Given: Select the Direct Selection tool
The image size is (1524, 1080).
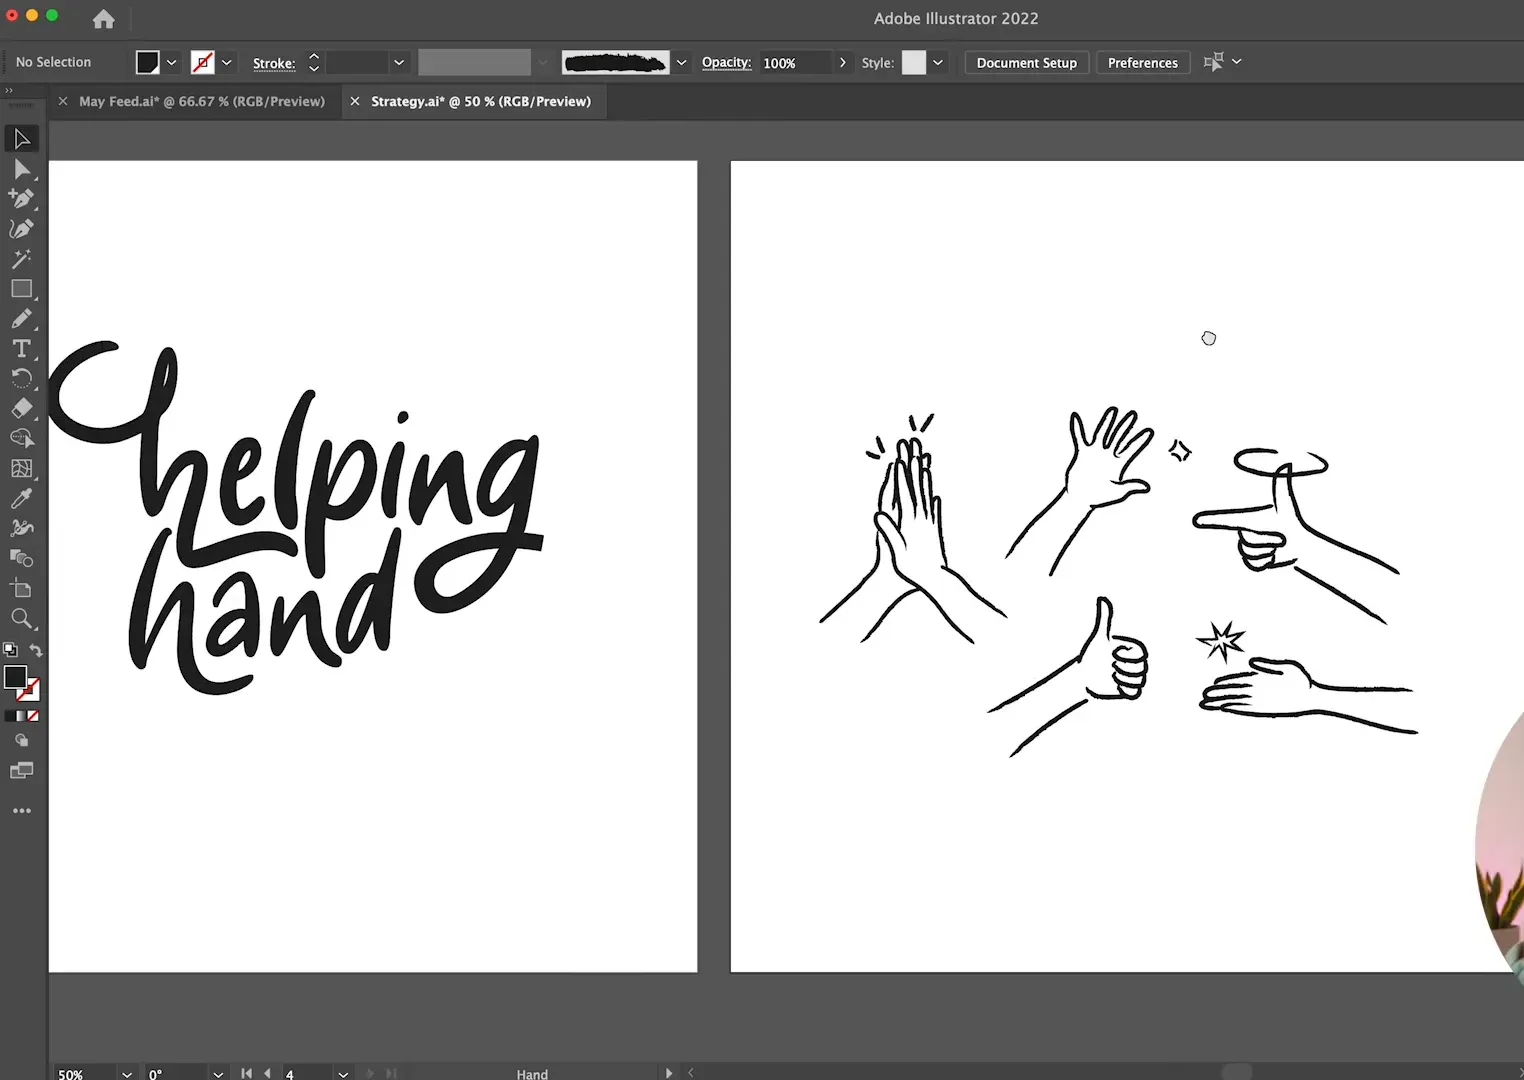Looking at the screenshot, I should pos(22,168).
